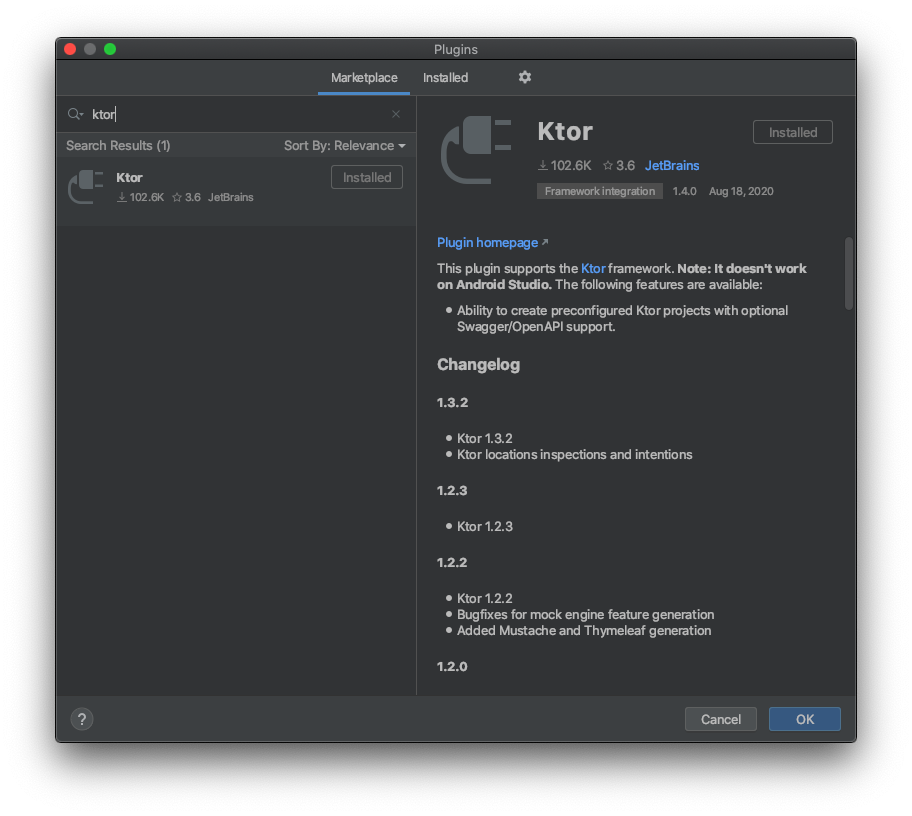Follow the Ktor framework link in description
Viewport: 912px width, 816px height.
click(593, 269)
